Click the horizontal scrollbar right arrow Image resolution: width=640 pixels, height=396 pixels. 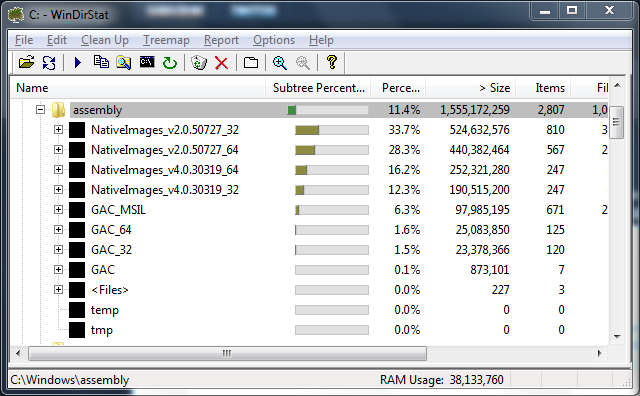coord(599,353)
